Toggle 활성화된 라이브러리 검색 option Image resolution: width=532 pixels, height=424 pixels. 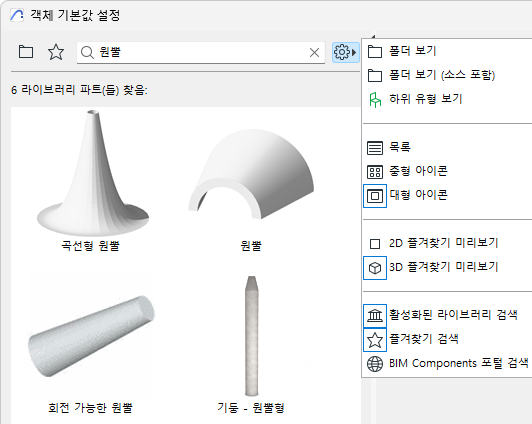447,315
